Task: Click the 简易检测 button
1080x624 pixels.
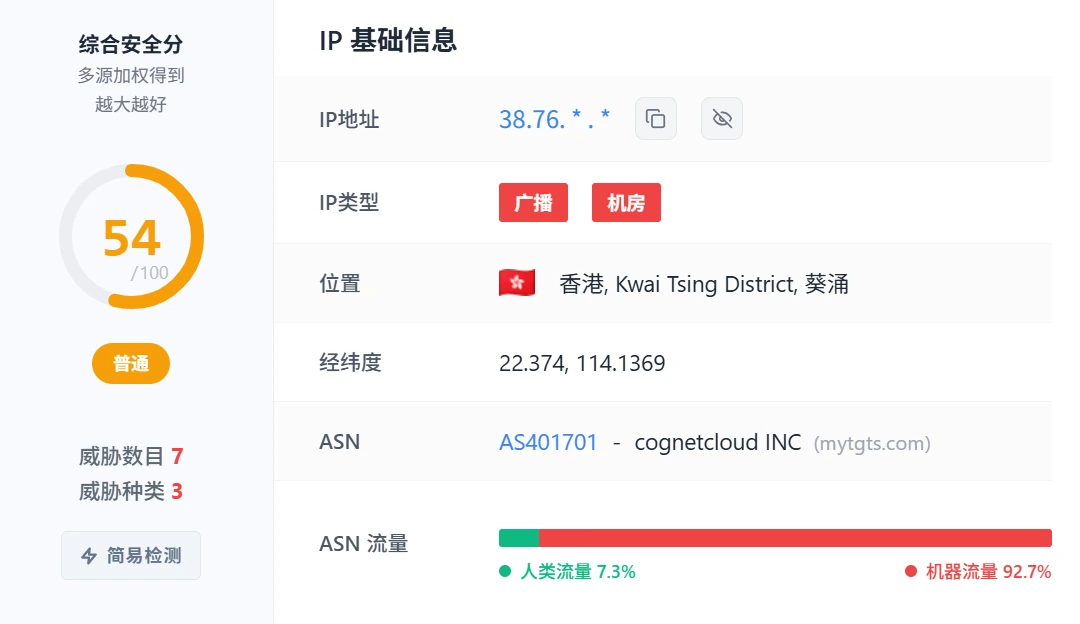Action: [131, 555]
